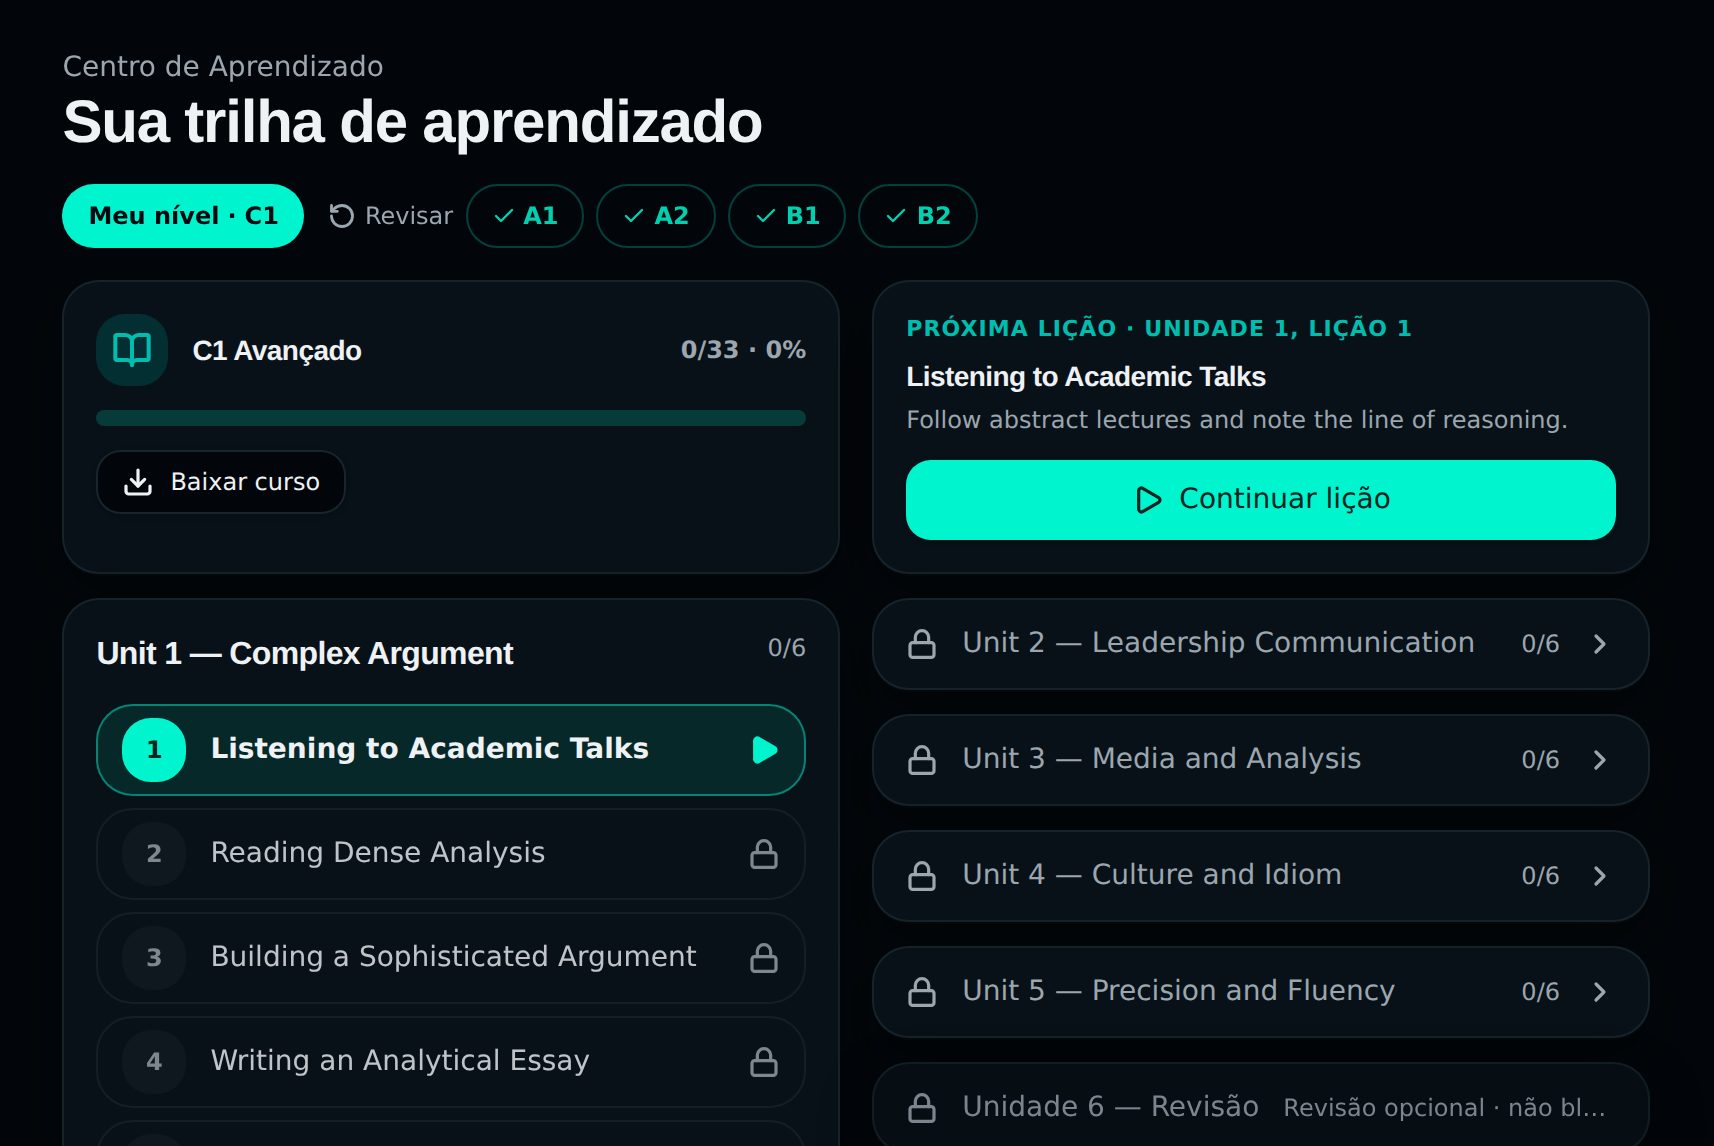Click the number 1 badge on the first lesson
The image size is (1714, 1146).
[x=154, y=750]
